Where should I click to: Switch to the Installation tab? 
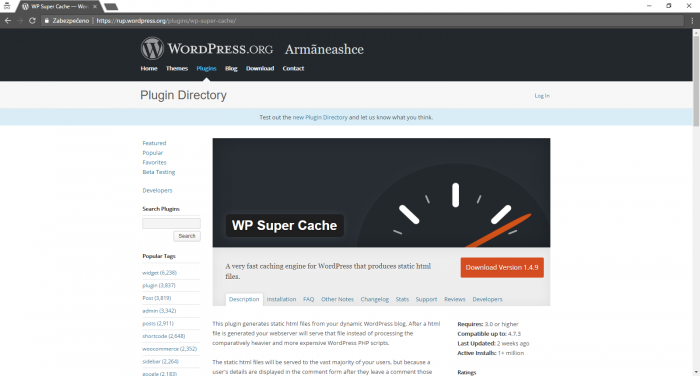(x=281, y=299)
